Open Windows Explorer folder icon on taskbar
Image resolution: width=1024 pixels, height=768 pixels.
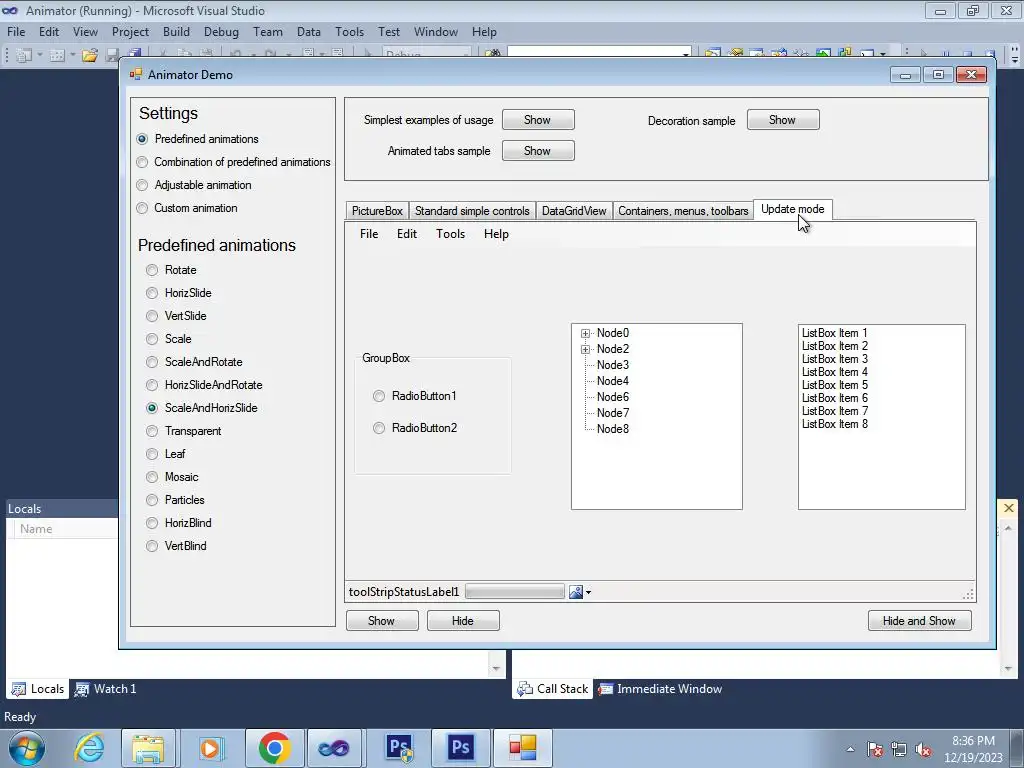point(148,748)
